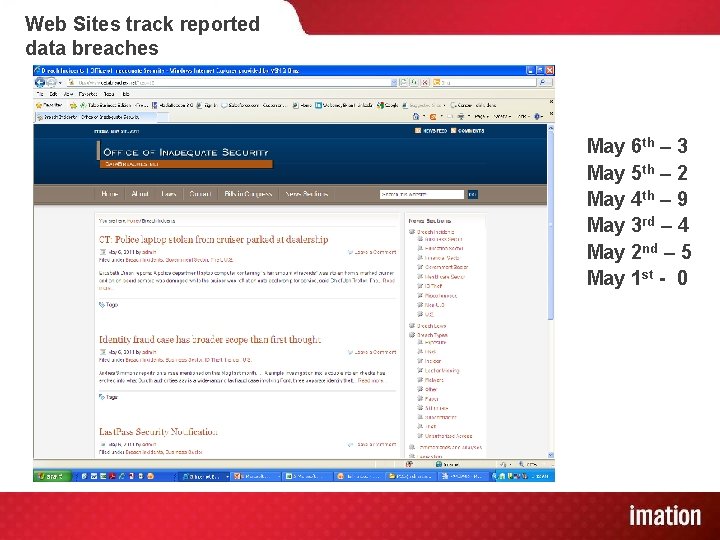Click the blue Help icon in command bar
The height and width of the screenshot is (540, 720).
pos(537,117)
